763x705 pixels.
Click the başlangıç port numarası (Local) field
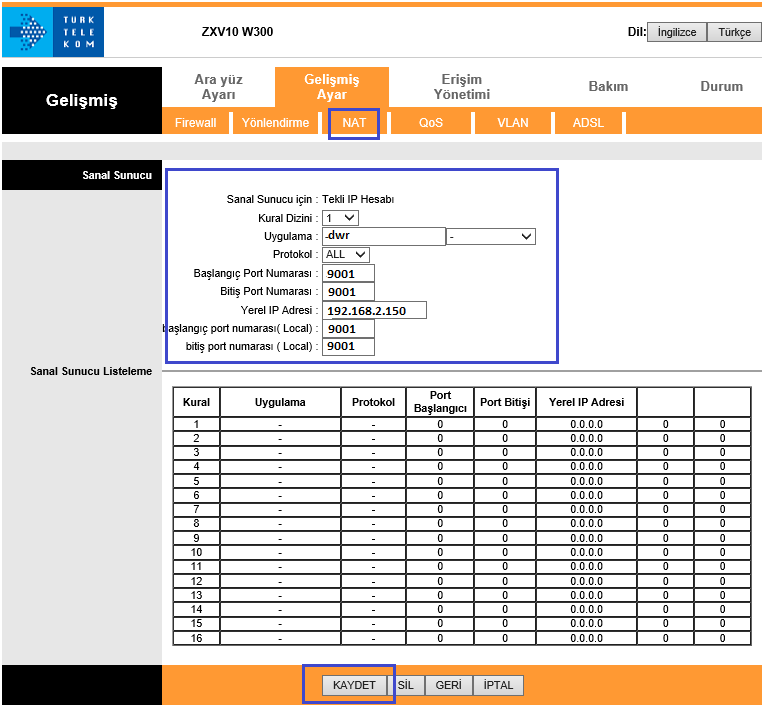(x=348, y=329)
